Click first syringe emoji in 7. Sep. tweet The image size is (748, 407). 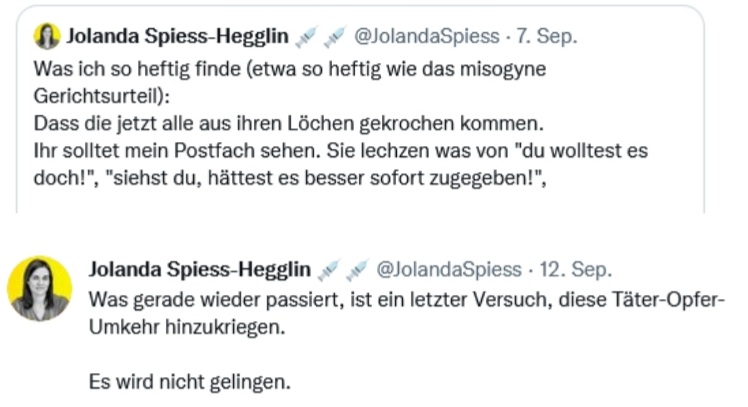tap(306, 37)
